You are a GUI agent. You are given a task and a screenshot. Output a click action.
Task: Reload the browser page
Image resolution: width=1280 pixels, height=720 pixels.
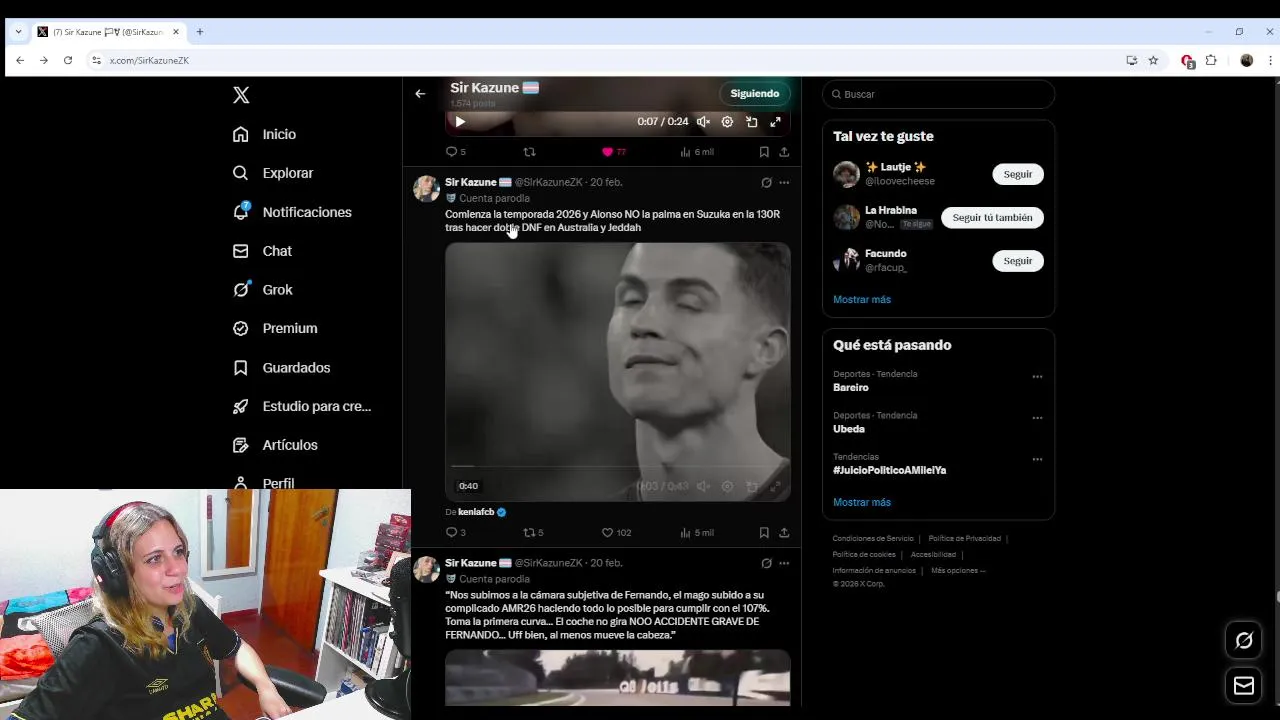pyautogui.click(x=68, y=61)
